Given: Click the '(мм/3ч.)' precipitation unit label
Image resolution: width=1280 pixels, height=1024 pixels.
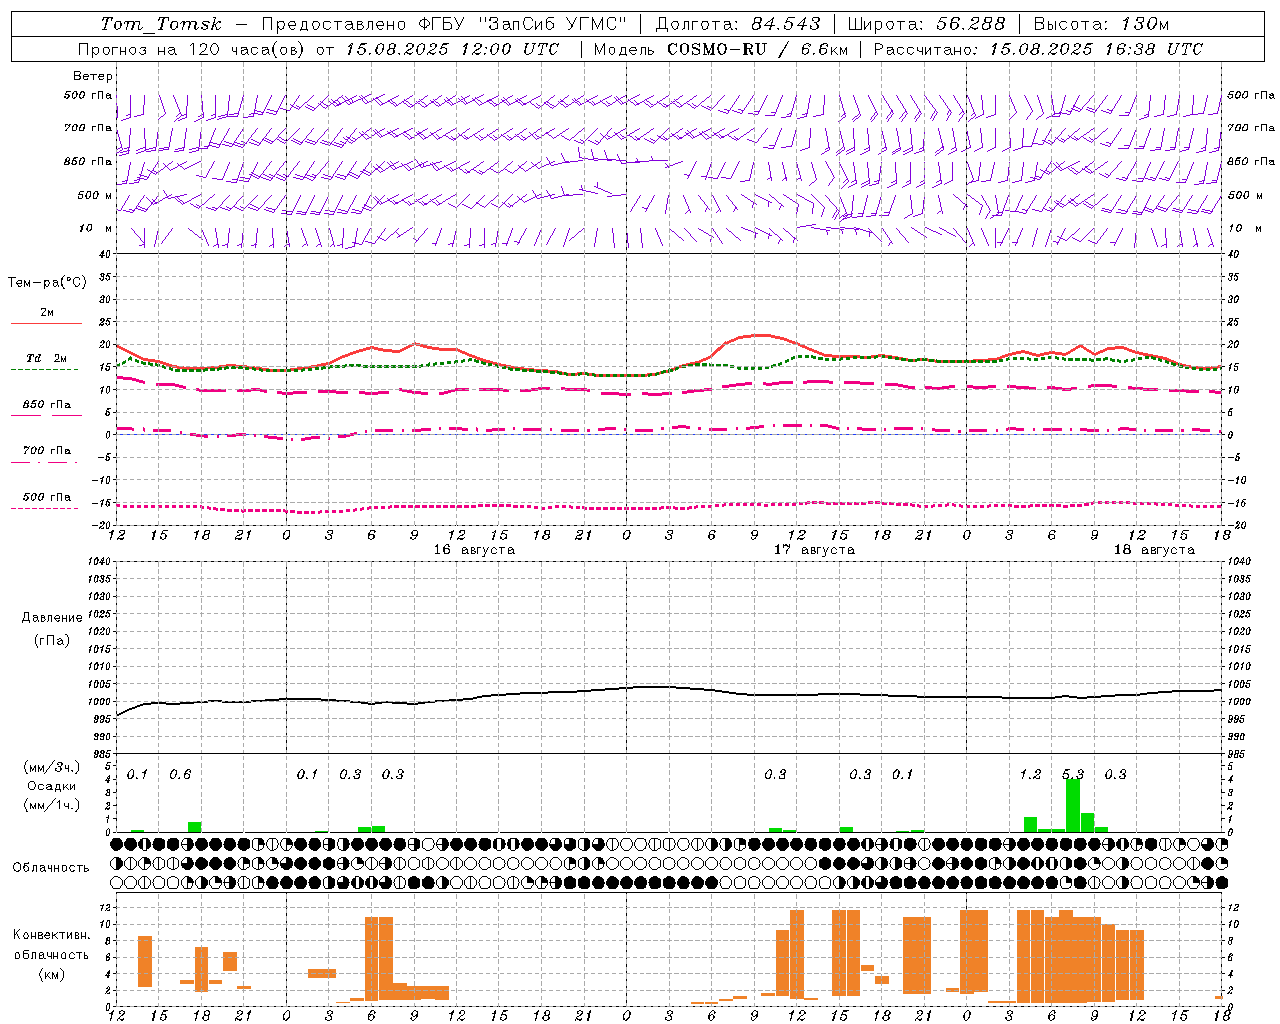Looking at the screenshot, I should pos(52,767).
